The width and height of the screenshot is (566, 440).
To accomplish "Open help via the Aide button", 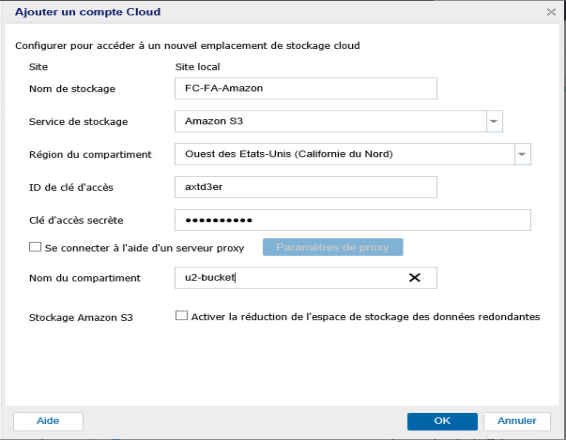I will (48, 421).
